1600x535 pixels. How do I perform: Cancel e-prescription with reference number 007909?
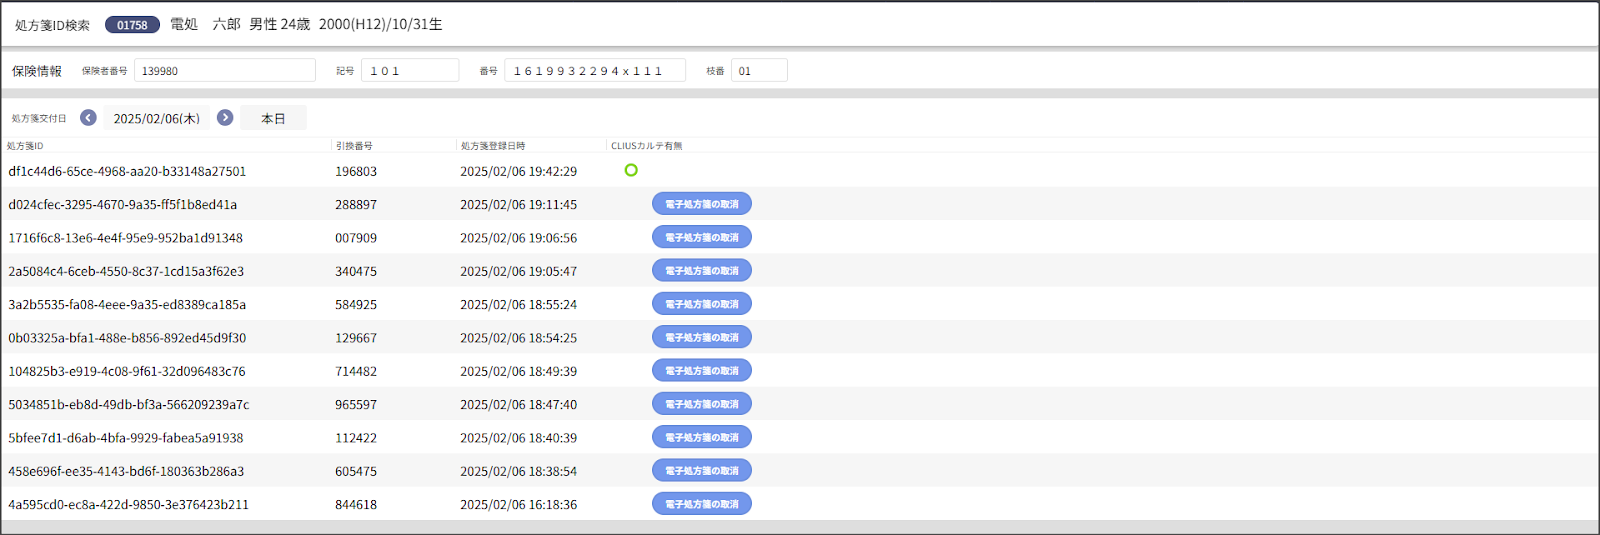point(701,238)
